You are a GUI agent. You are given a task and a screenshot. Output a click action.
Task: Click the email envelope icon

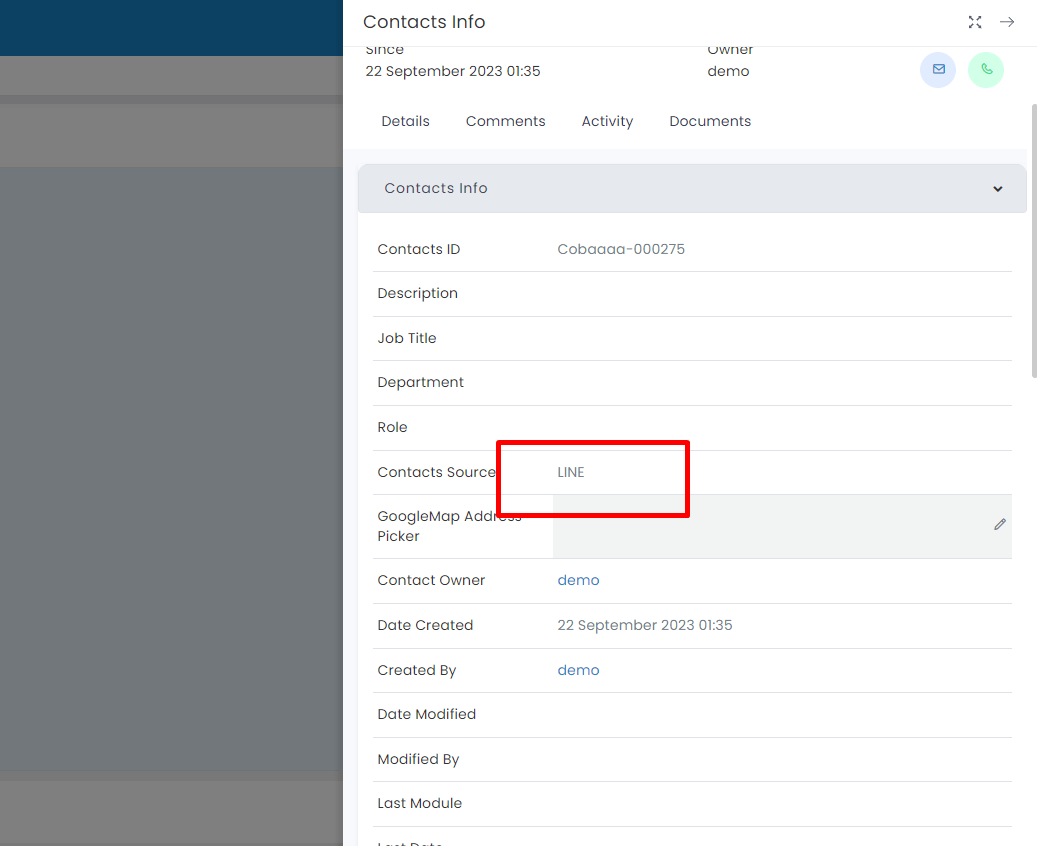tap(938, 69)
